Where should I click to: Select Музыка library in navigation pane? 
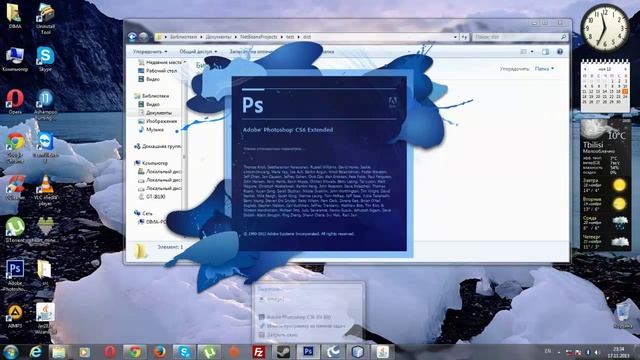(151, 130)
